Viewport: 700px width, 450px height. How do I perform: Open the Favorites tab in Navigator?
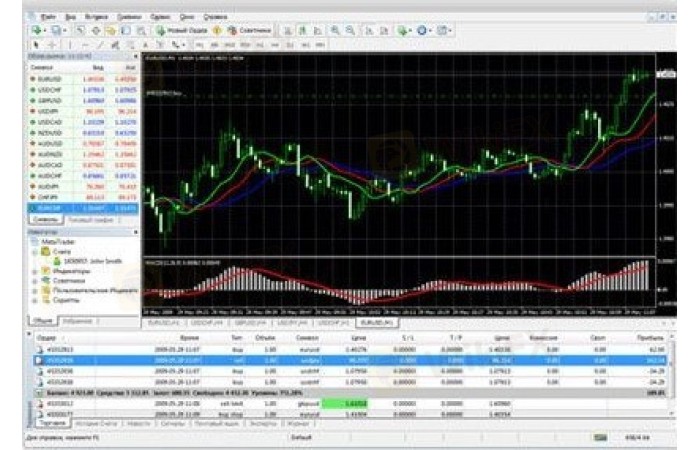78,320
